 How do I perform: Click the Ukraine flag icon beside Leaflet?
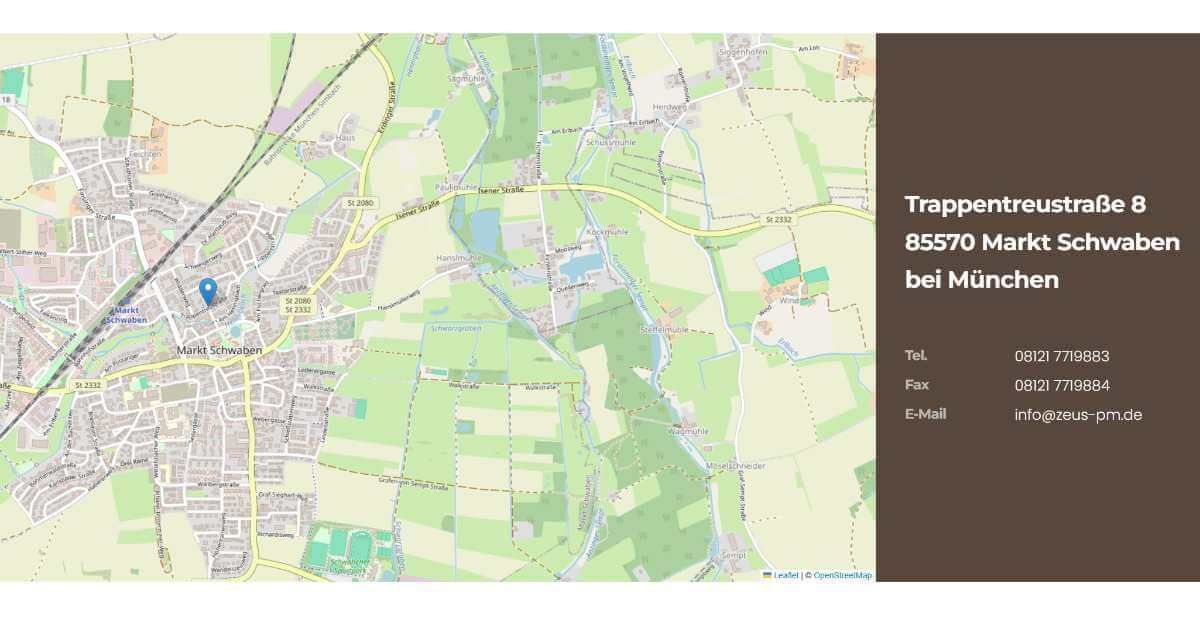(x=767, y=575)
